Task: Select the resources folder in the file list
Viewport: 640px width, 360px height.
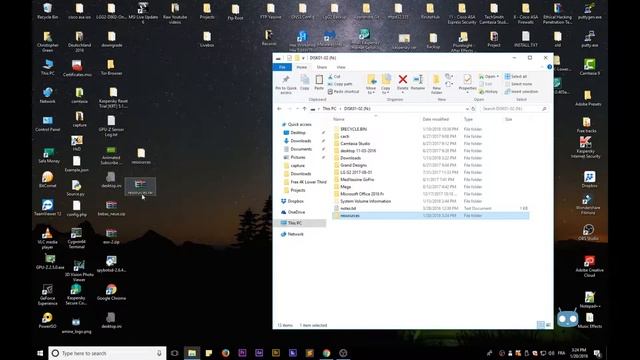Action: (431, 216)
